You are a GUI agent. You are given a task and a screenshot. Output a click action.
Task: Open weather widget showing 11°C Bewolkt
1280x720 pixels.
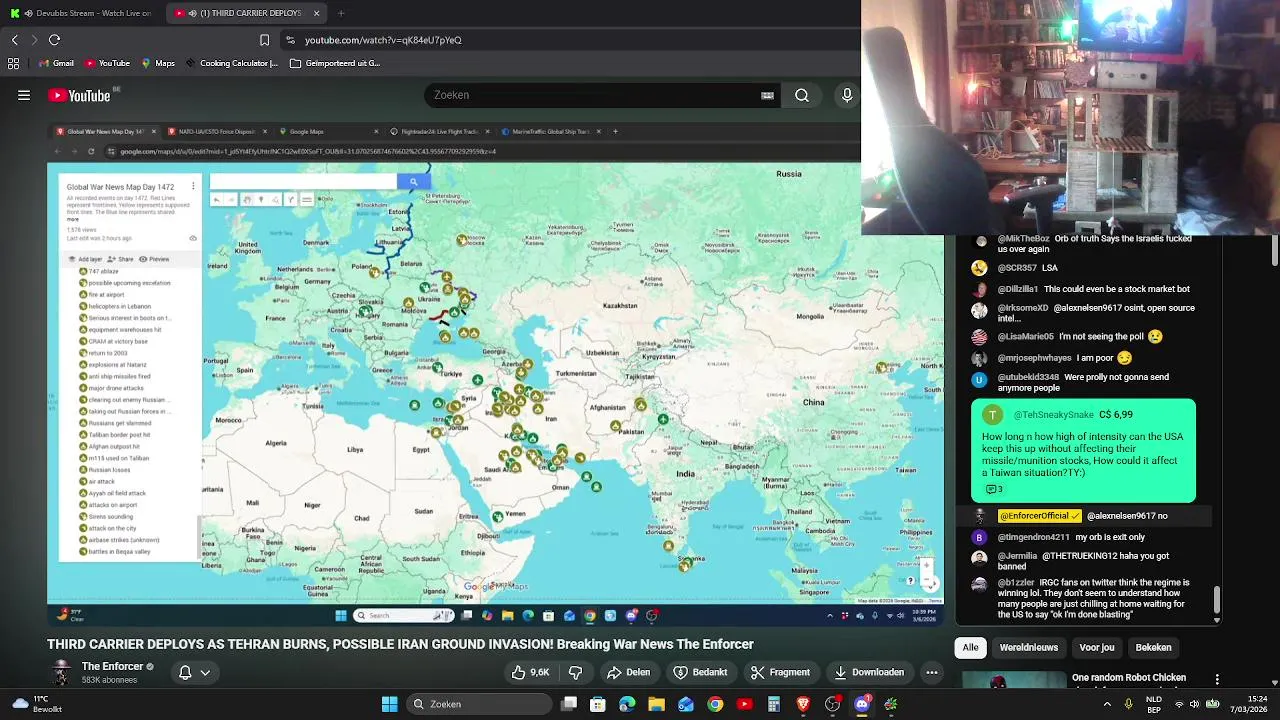click(36, 704)
